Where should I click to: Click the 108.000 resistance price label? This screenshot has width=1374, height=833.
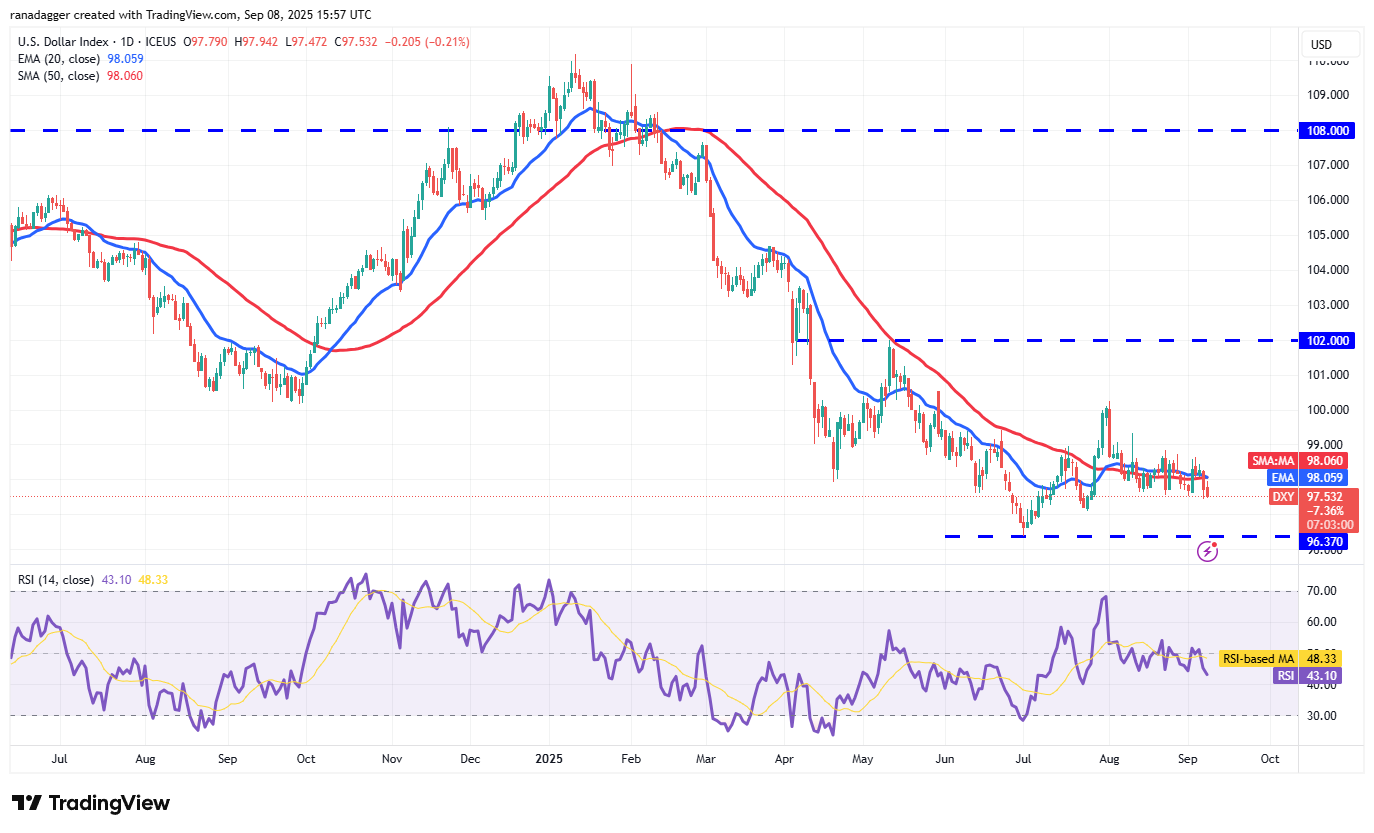point(1325,130)
